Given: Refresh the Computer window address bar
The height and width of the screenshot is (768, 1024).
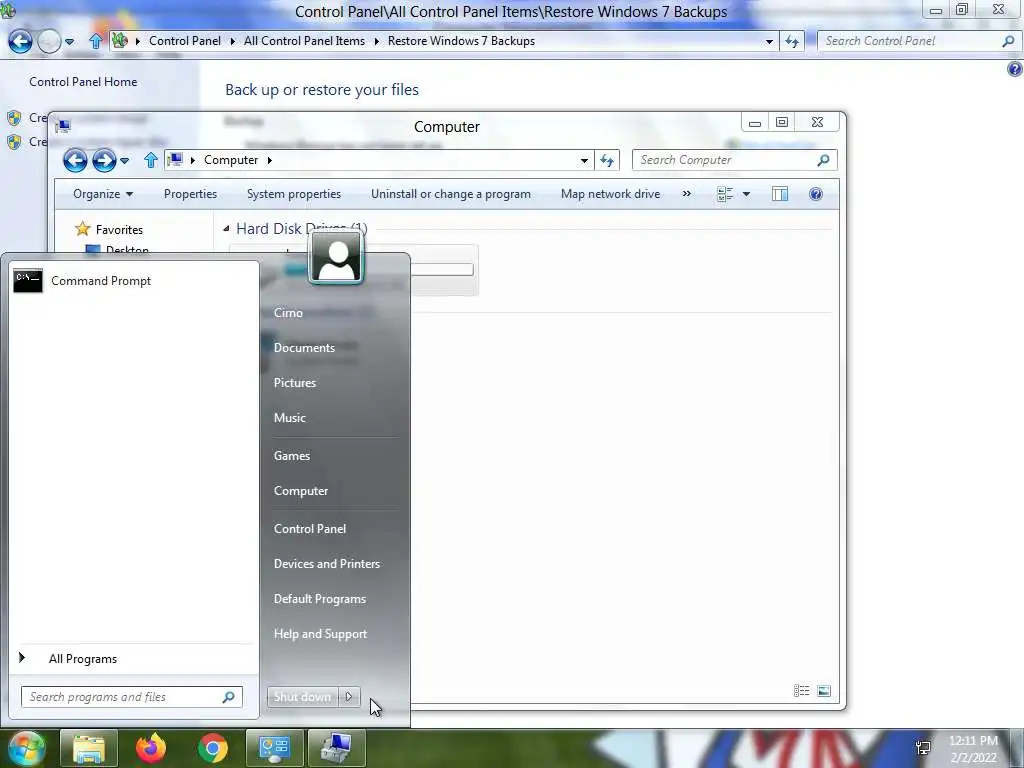Looking at the screenshot, I should (607, 160).
